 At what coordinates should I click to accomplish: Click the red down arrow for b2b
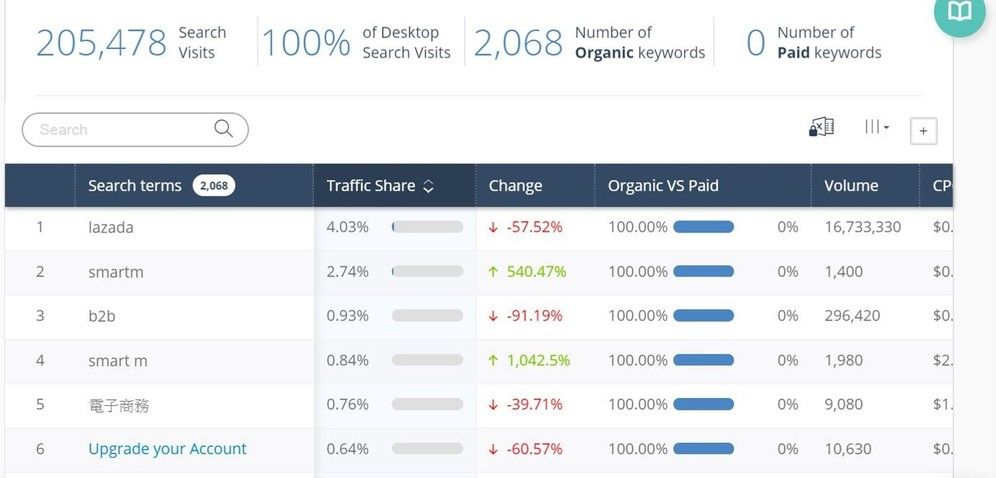pyautogui.click(x=493, y=316)
